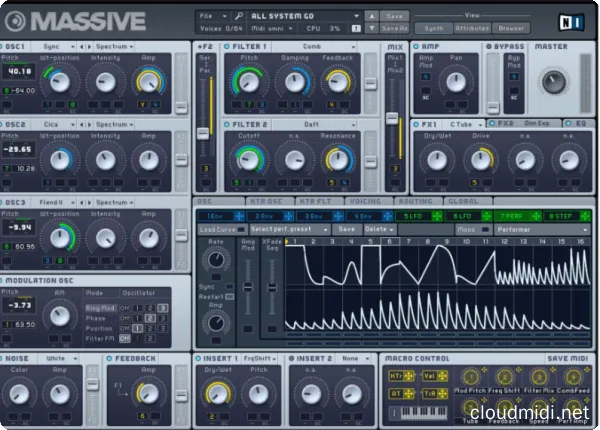
Task: Click the AT aftertouch macro crosshair
Action: point(408,394)
